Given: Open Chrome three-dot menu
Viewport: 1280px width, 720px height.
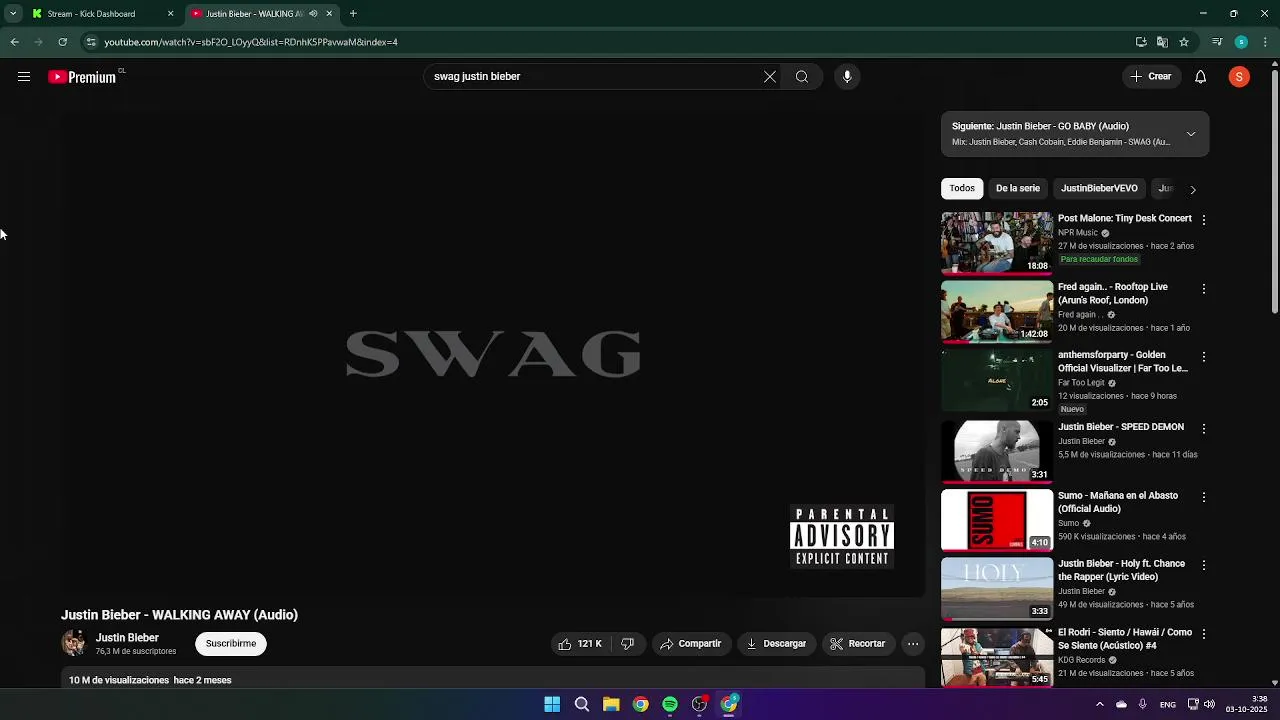Looking at the screenshot, I should pos(1266,42).
